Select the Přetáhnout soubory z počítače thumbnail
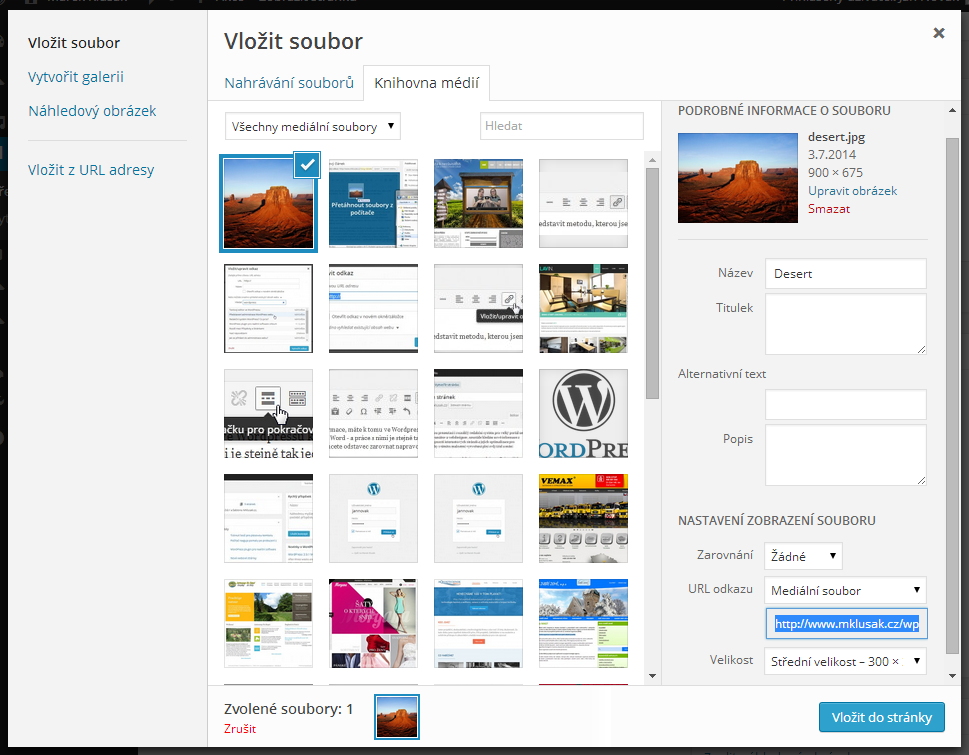This screenshot has height=755, width=969. [373, 203]
